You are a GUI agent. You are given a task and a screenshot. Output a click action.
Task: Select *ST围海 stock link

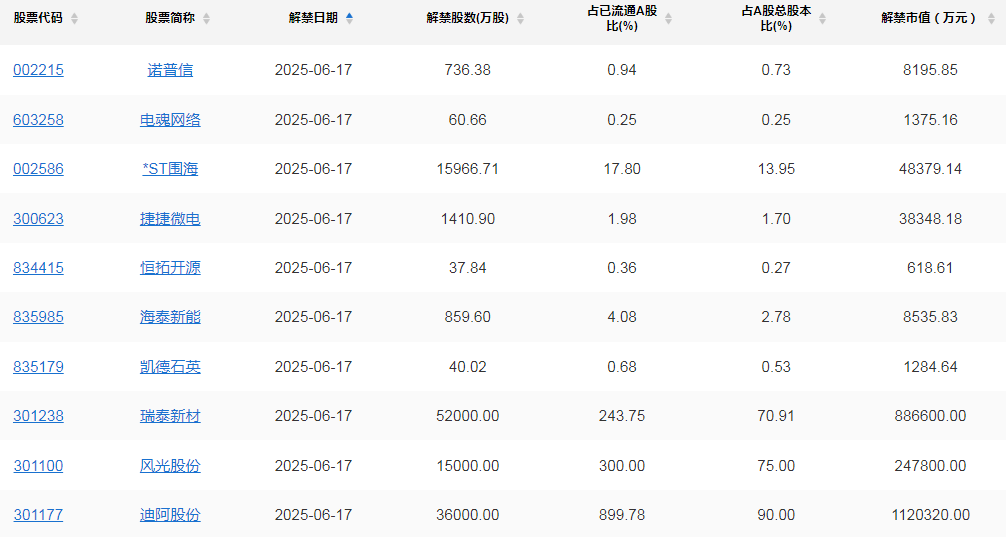170,169
